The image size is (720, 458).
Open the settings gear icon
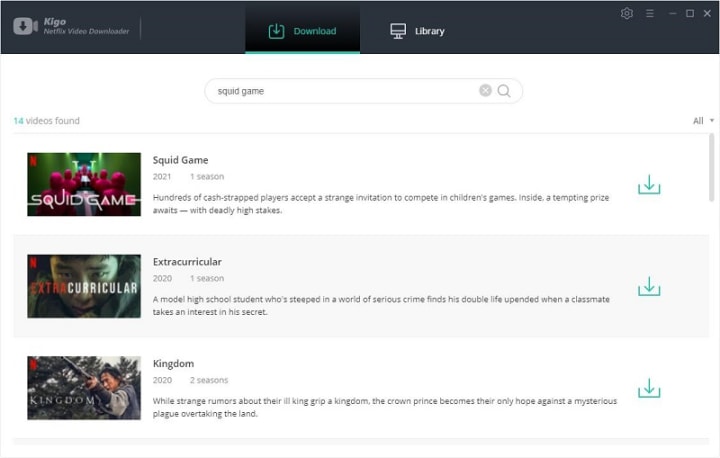click(627, 13)
